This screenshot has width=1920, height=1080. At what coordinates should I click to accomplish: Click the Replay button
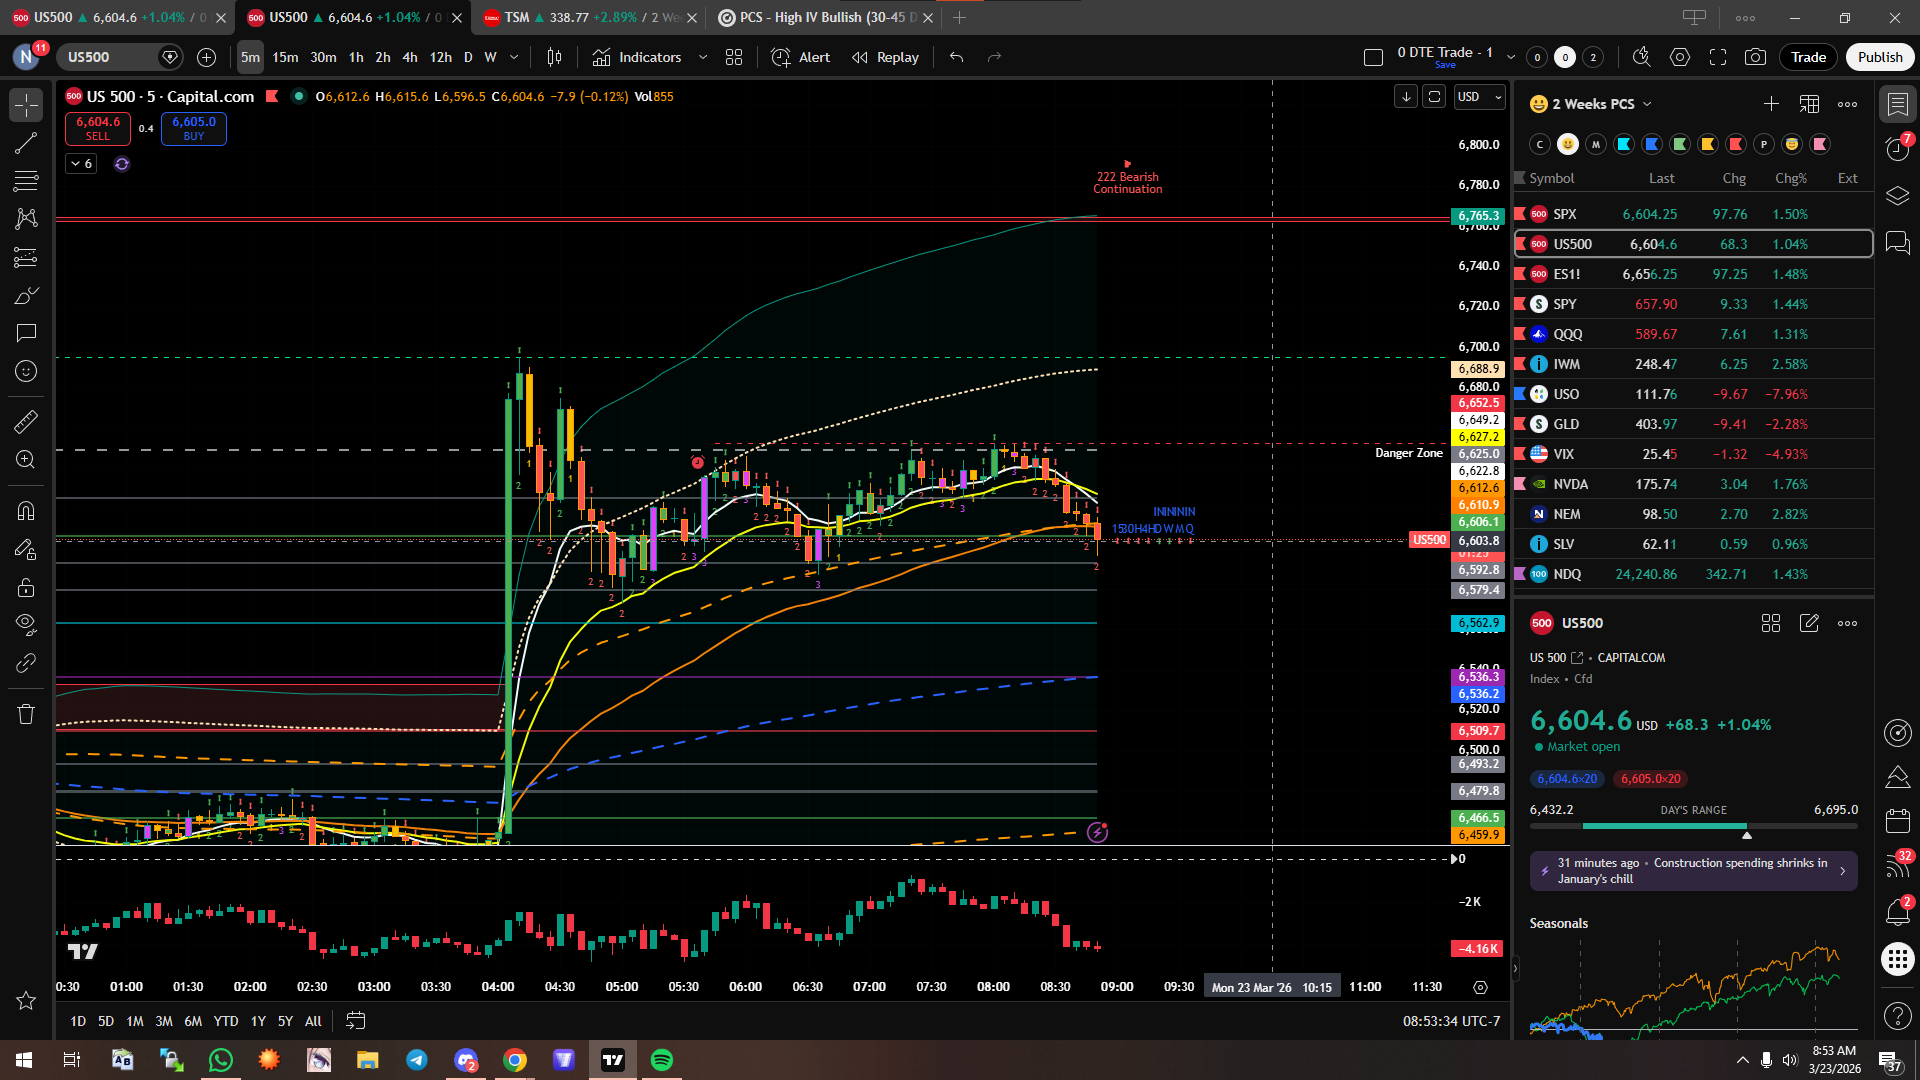pyautogui.click(x=885, y=57)
